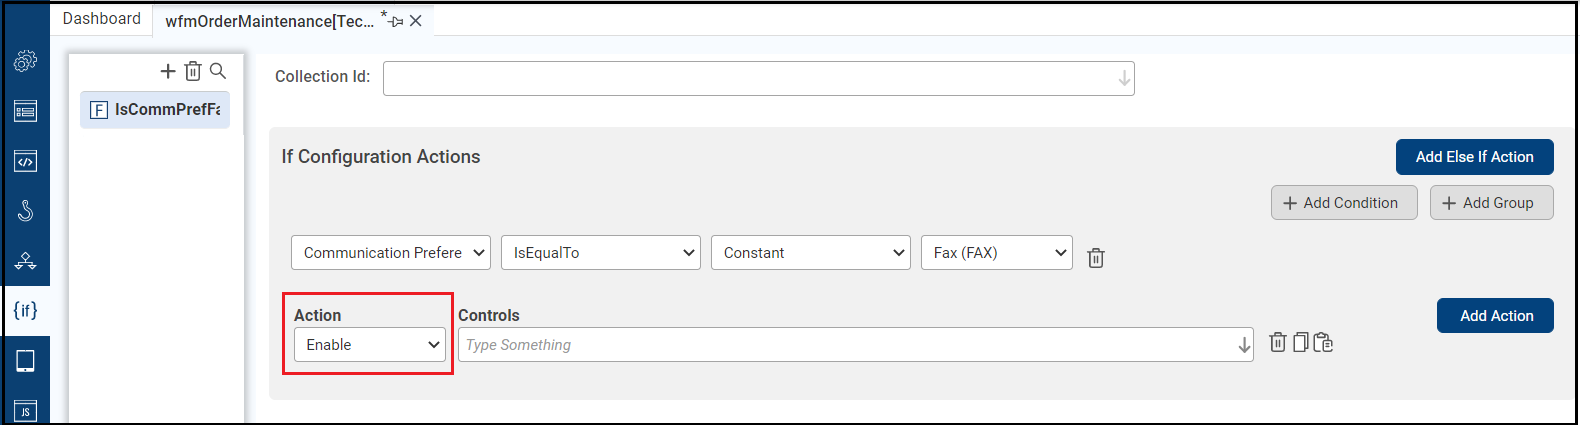The height and width of the screenshot is (425, 1580).
Task: Click the form layout sidebar icon
Action: click(25, 111)
